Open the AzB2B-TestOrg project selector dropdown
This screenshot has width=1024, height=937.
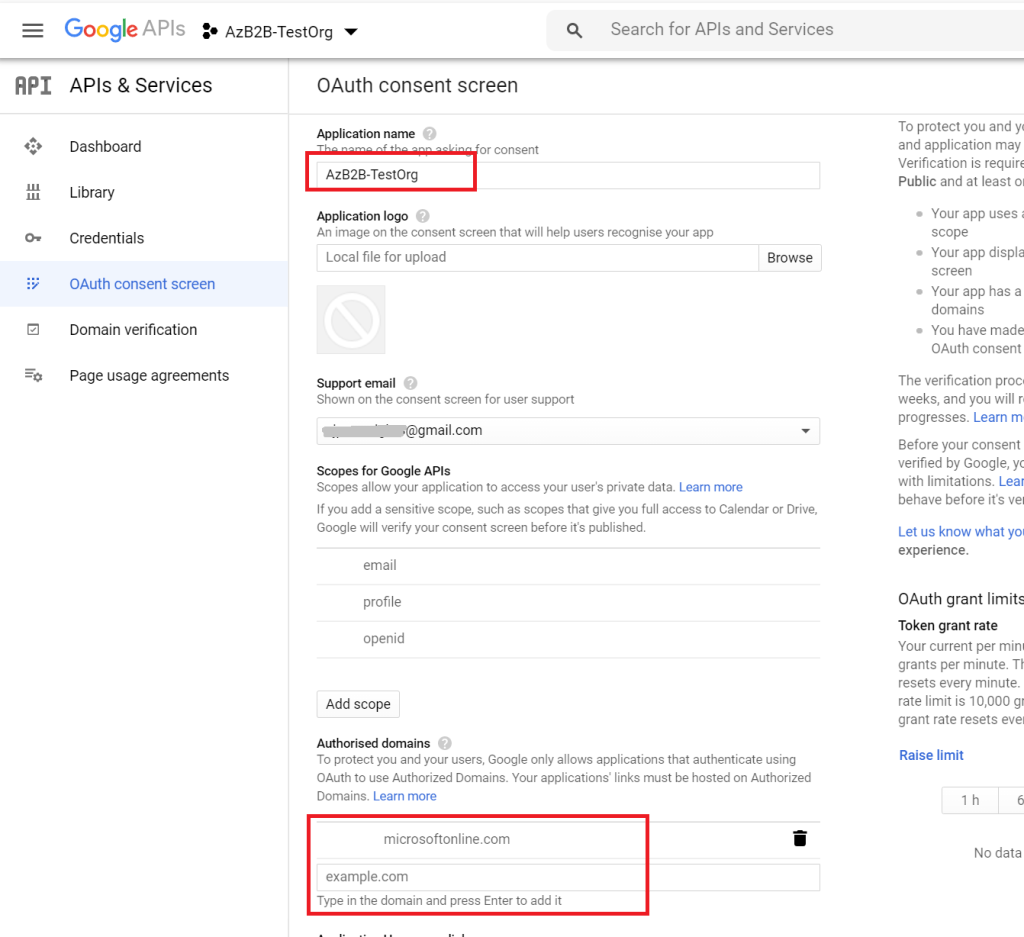[x=280, y=31]
